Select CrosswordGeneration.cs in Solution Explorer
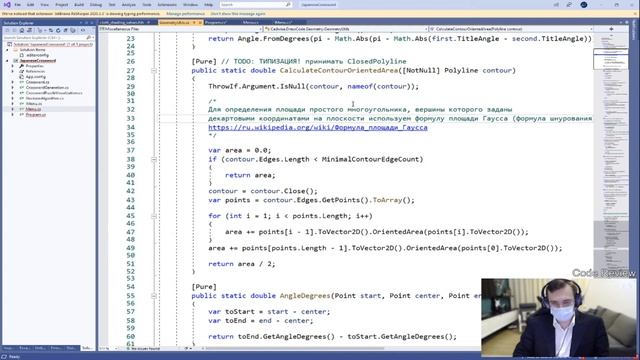This screenshot has width=640, height=360. 47,87
